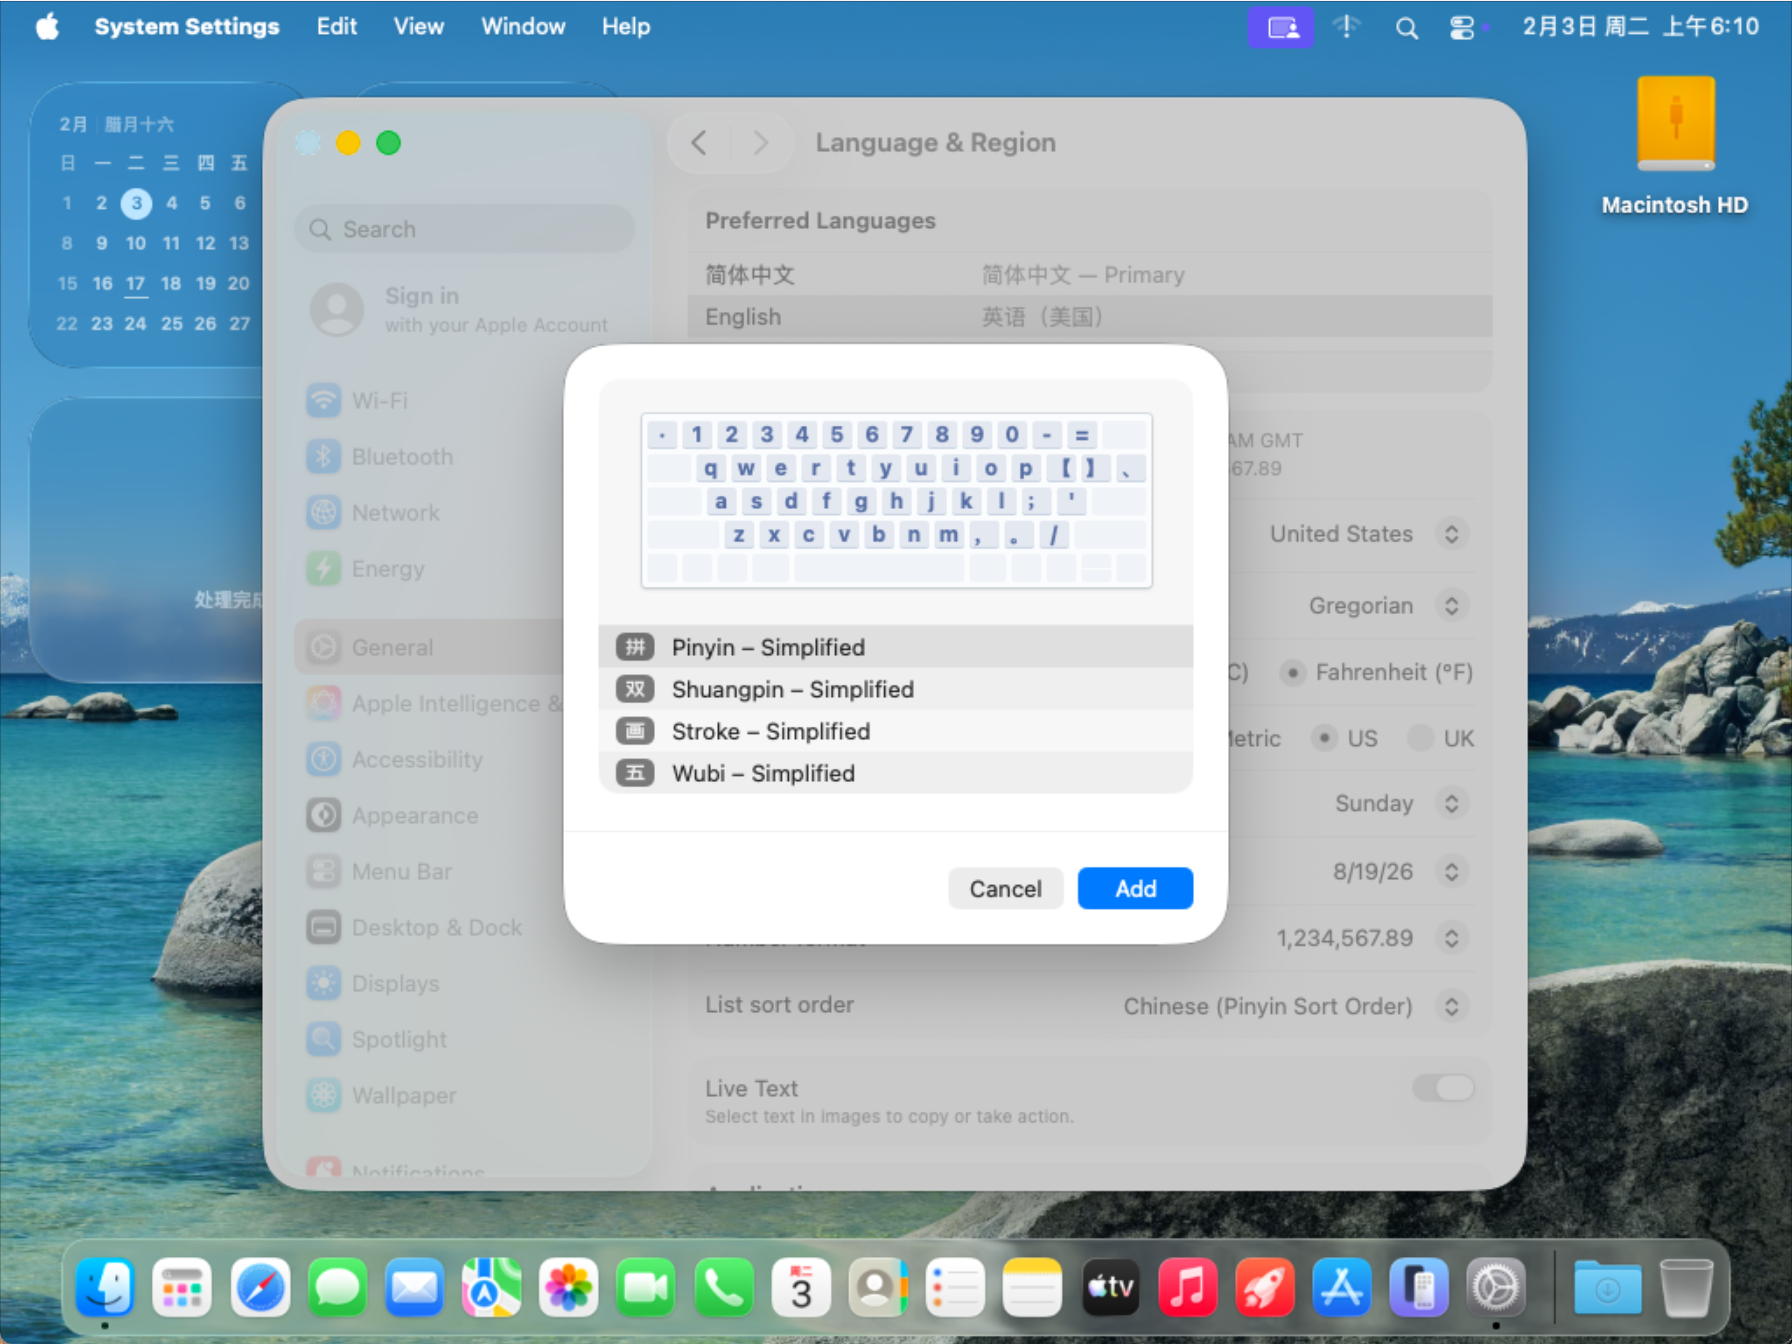Expand the Gregorian calendar dropdown
This screenshot has height=1344, width=1792.
[1450, 606]
